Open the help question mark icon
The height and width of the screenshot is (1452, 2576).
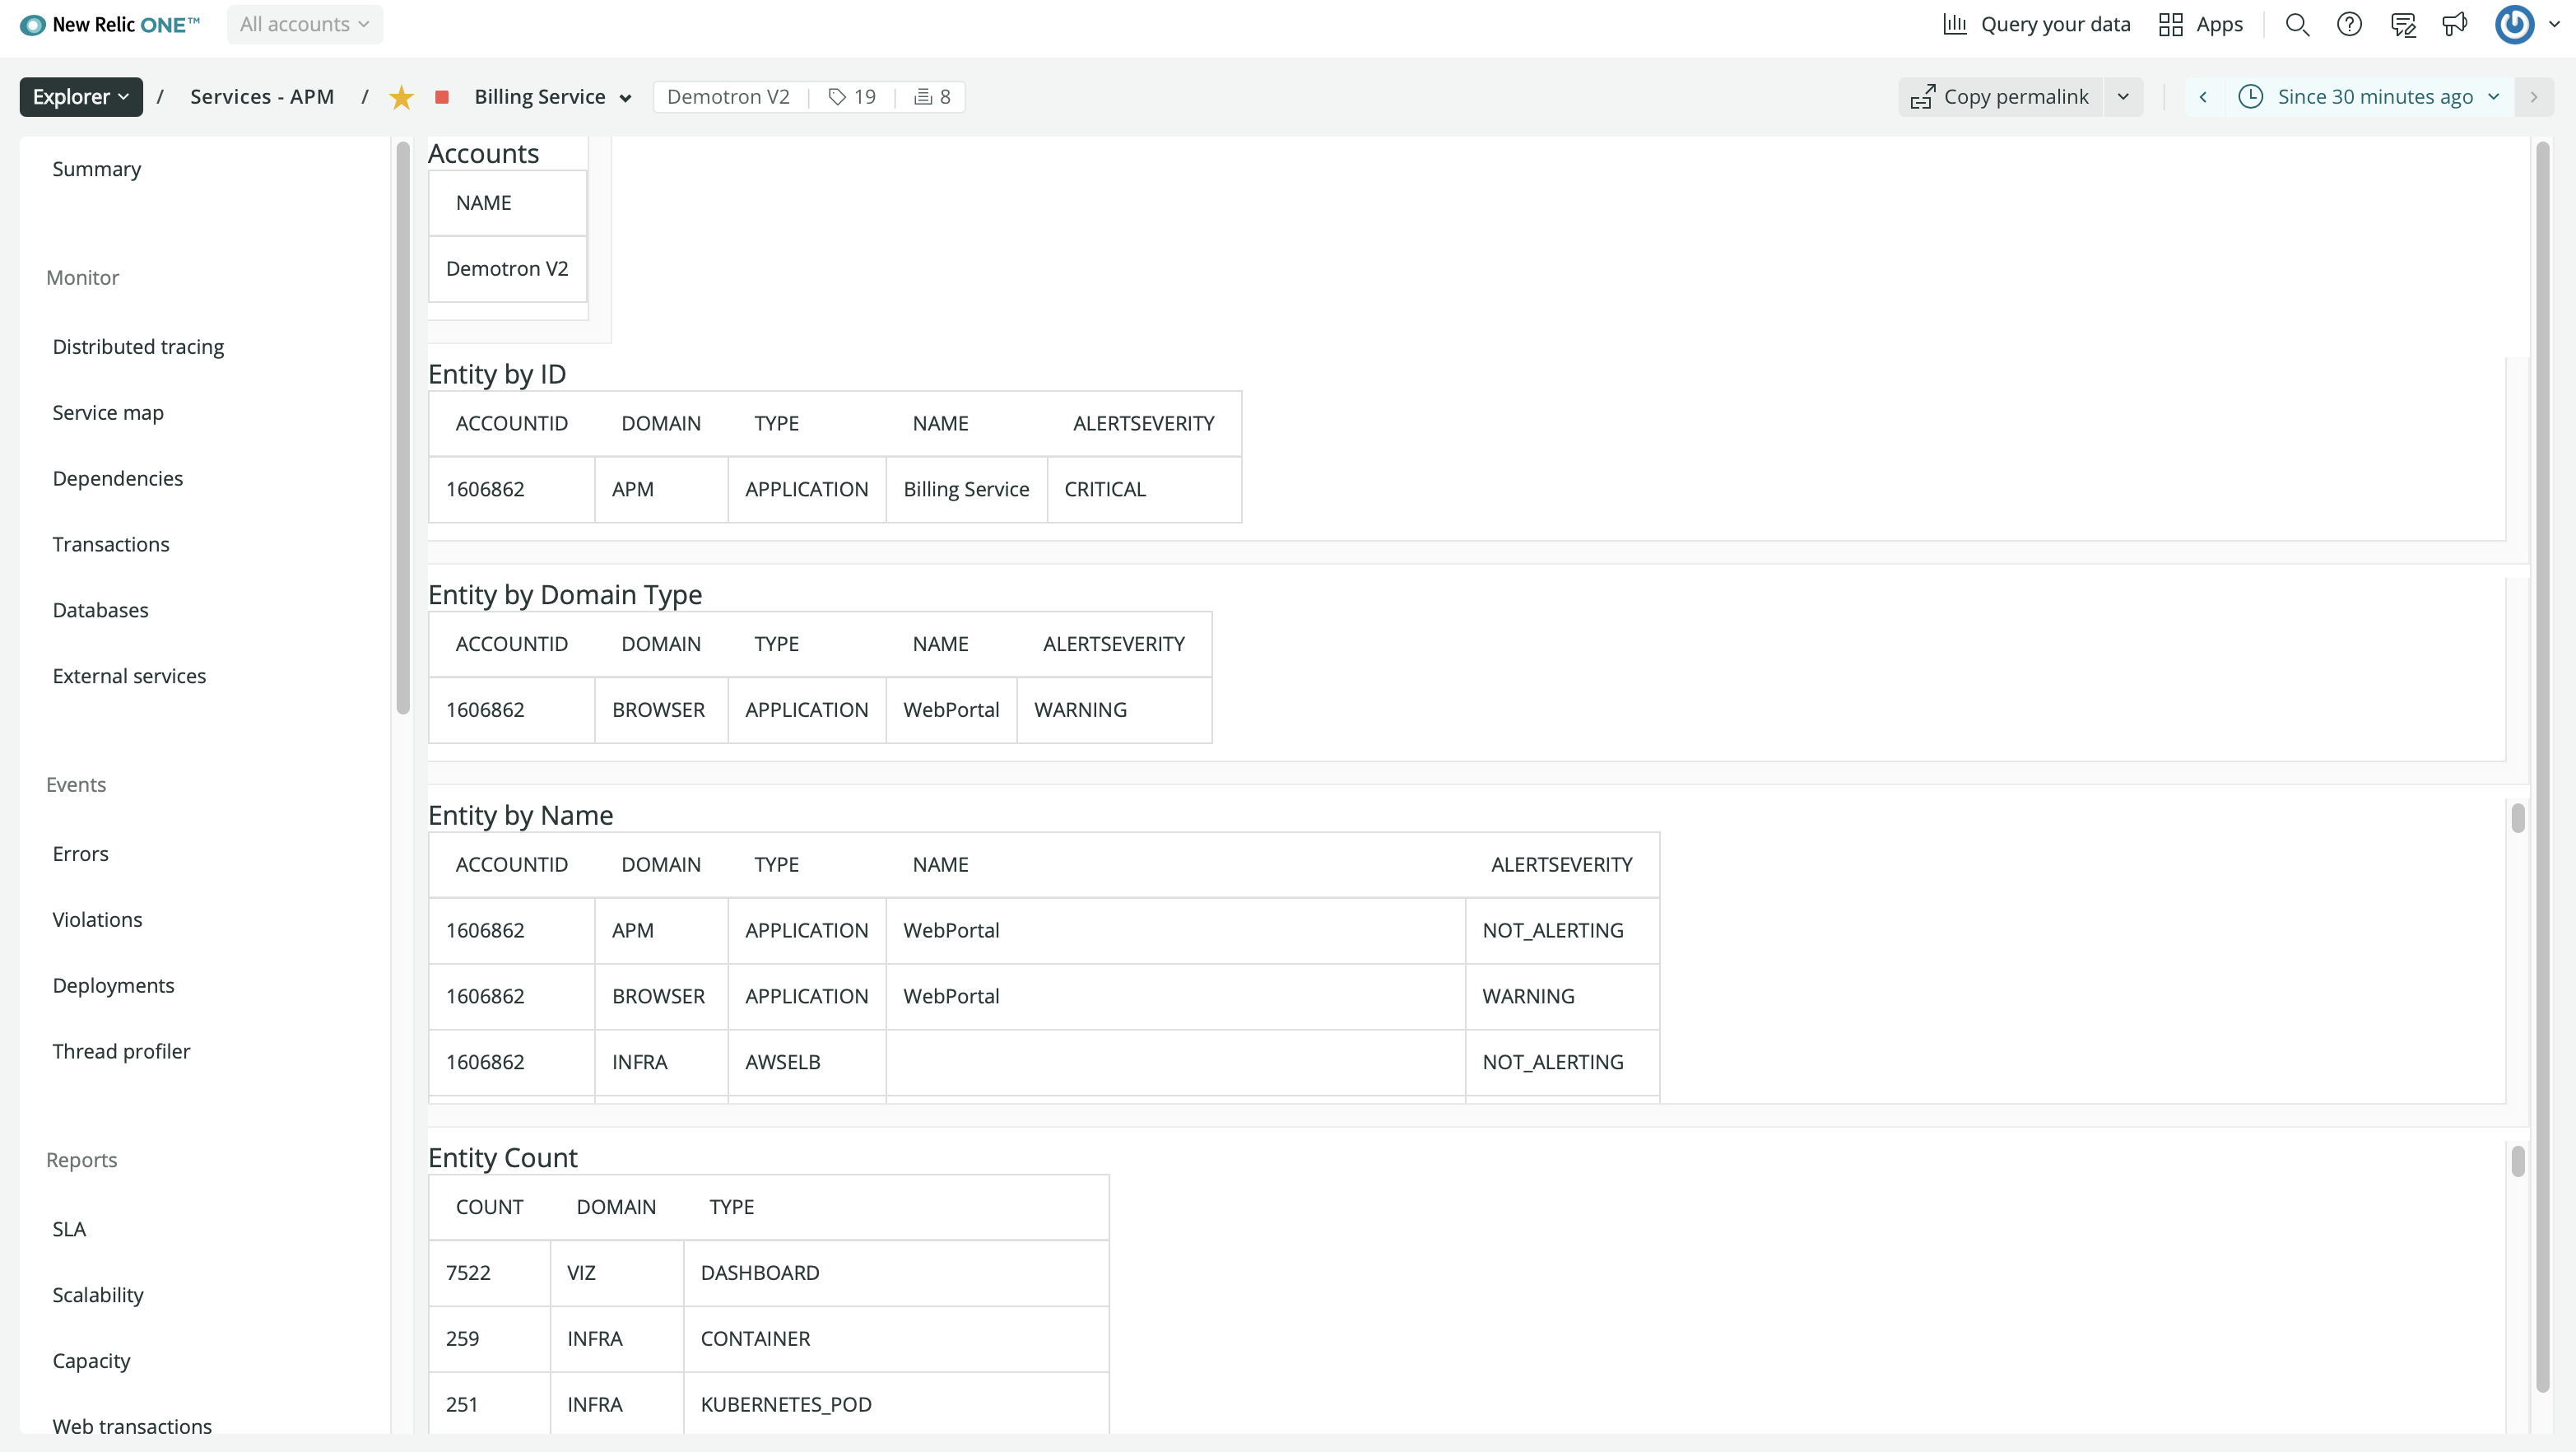pos(2349,24)
